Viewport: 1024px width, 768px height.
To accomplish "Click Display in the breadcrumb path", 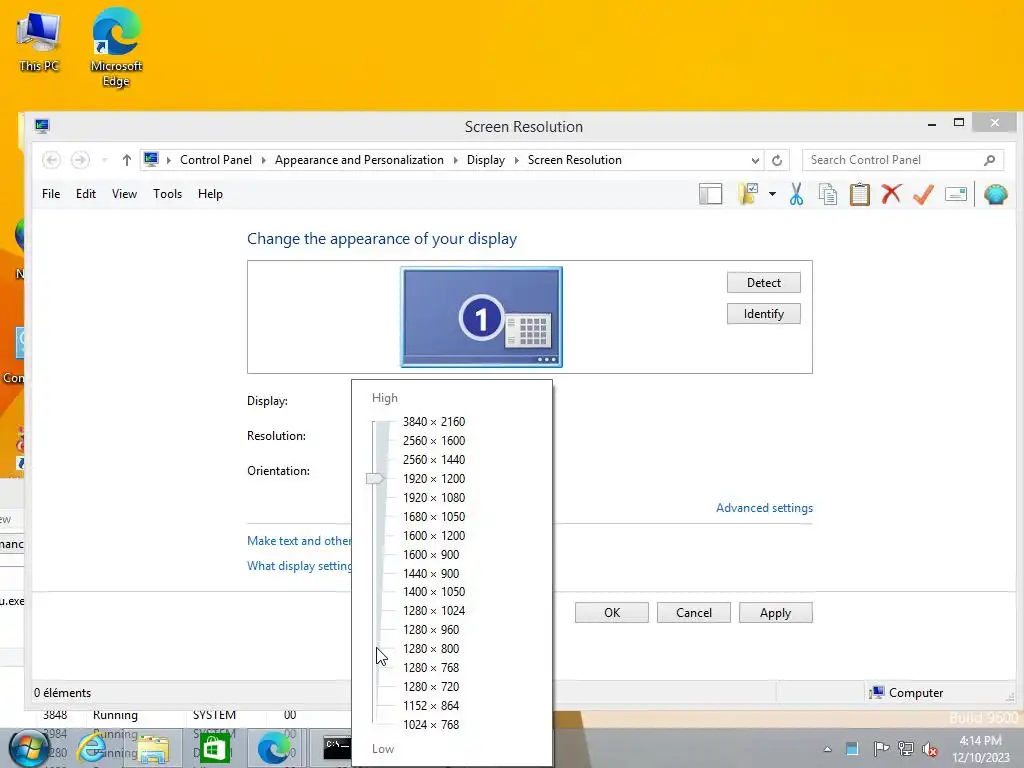I will point(486,160).
